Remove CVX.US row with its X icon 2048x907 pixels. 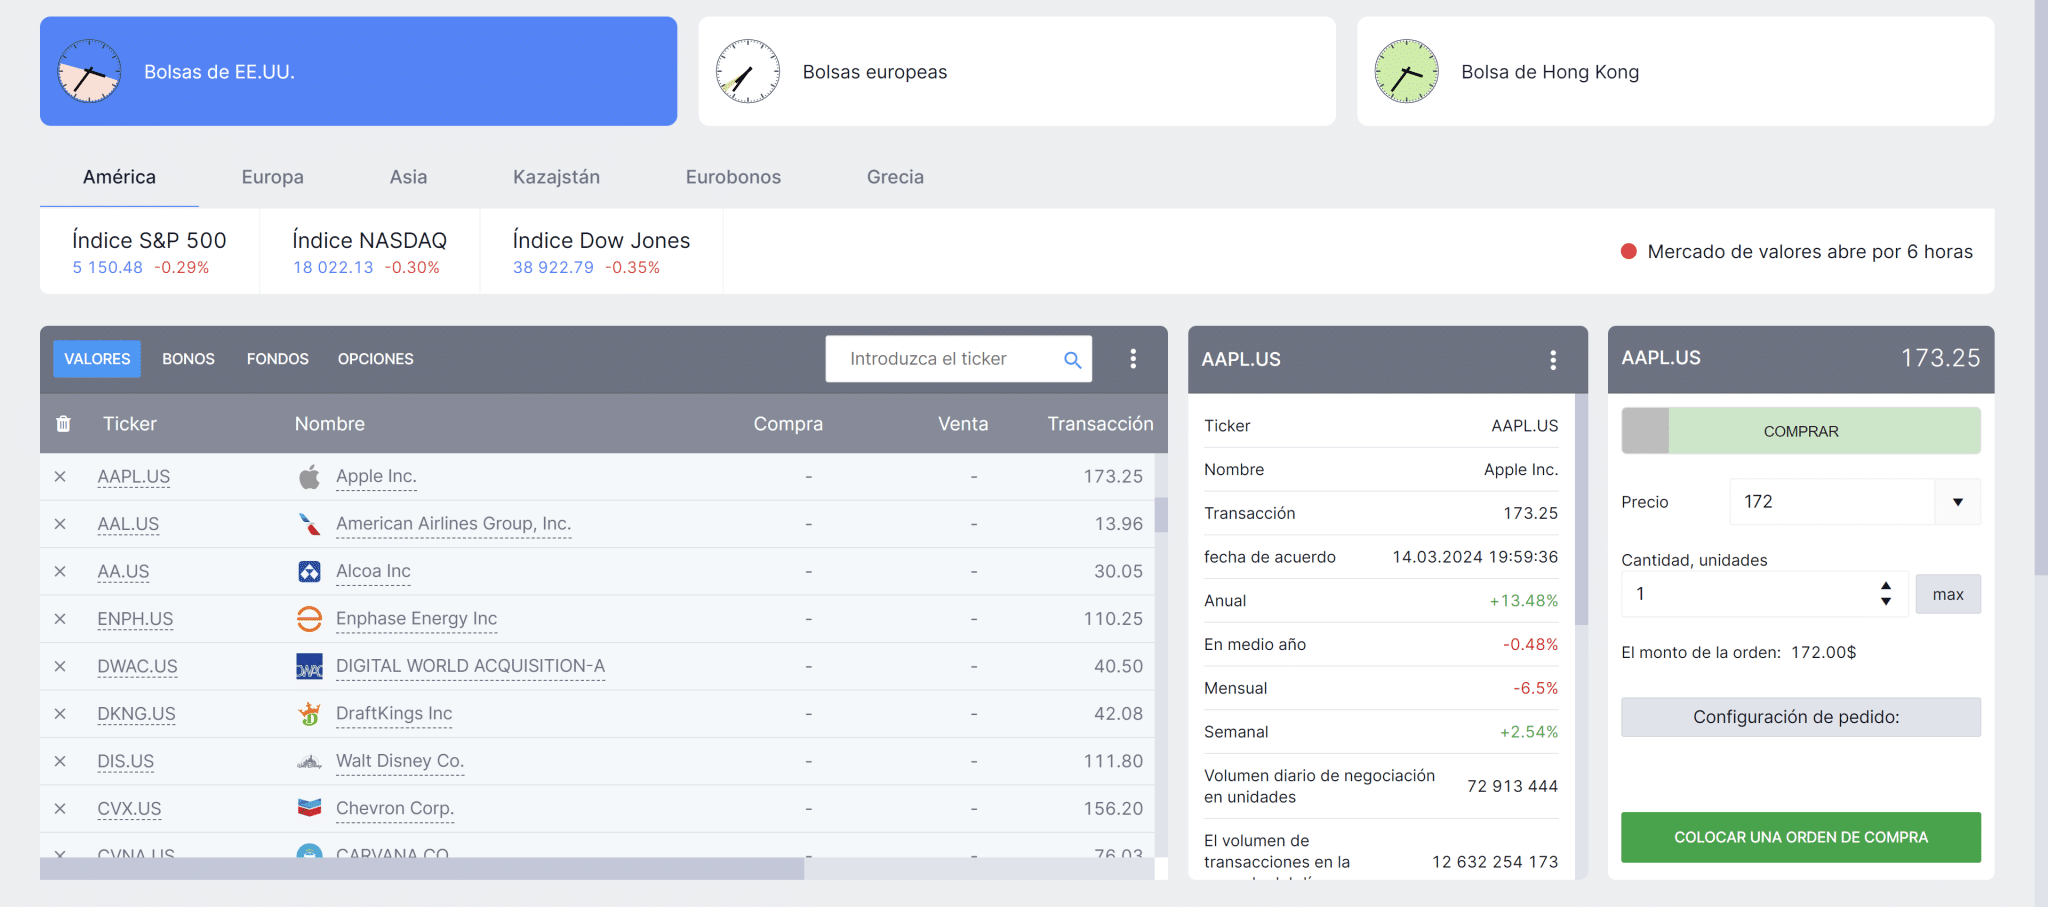pos(60,809)
